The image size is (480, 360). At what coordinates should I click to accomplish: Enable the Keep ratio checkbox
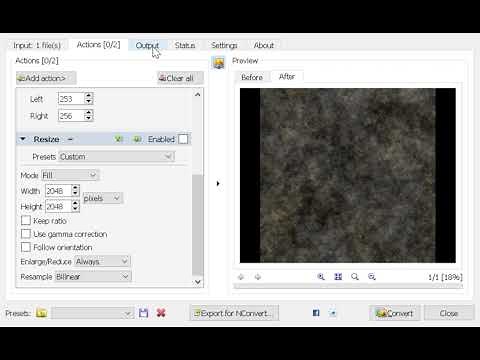26,220
